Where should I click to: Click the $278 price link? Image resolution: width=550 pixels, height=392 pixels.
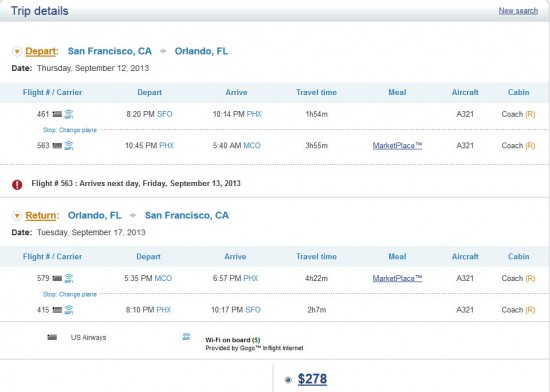point(312,379)
